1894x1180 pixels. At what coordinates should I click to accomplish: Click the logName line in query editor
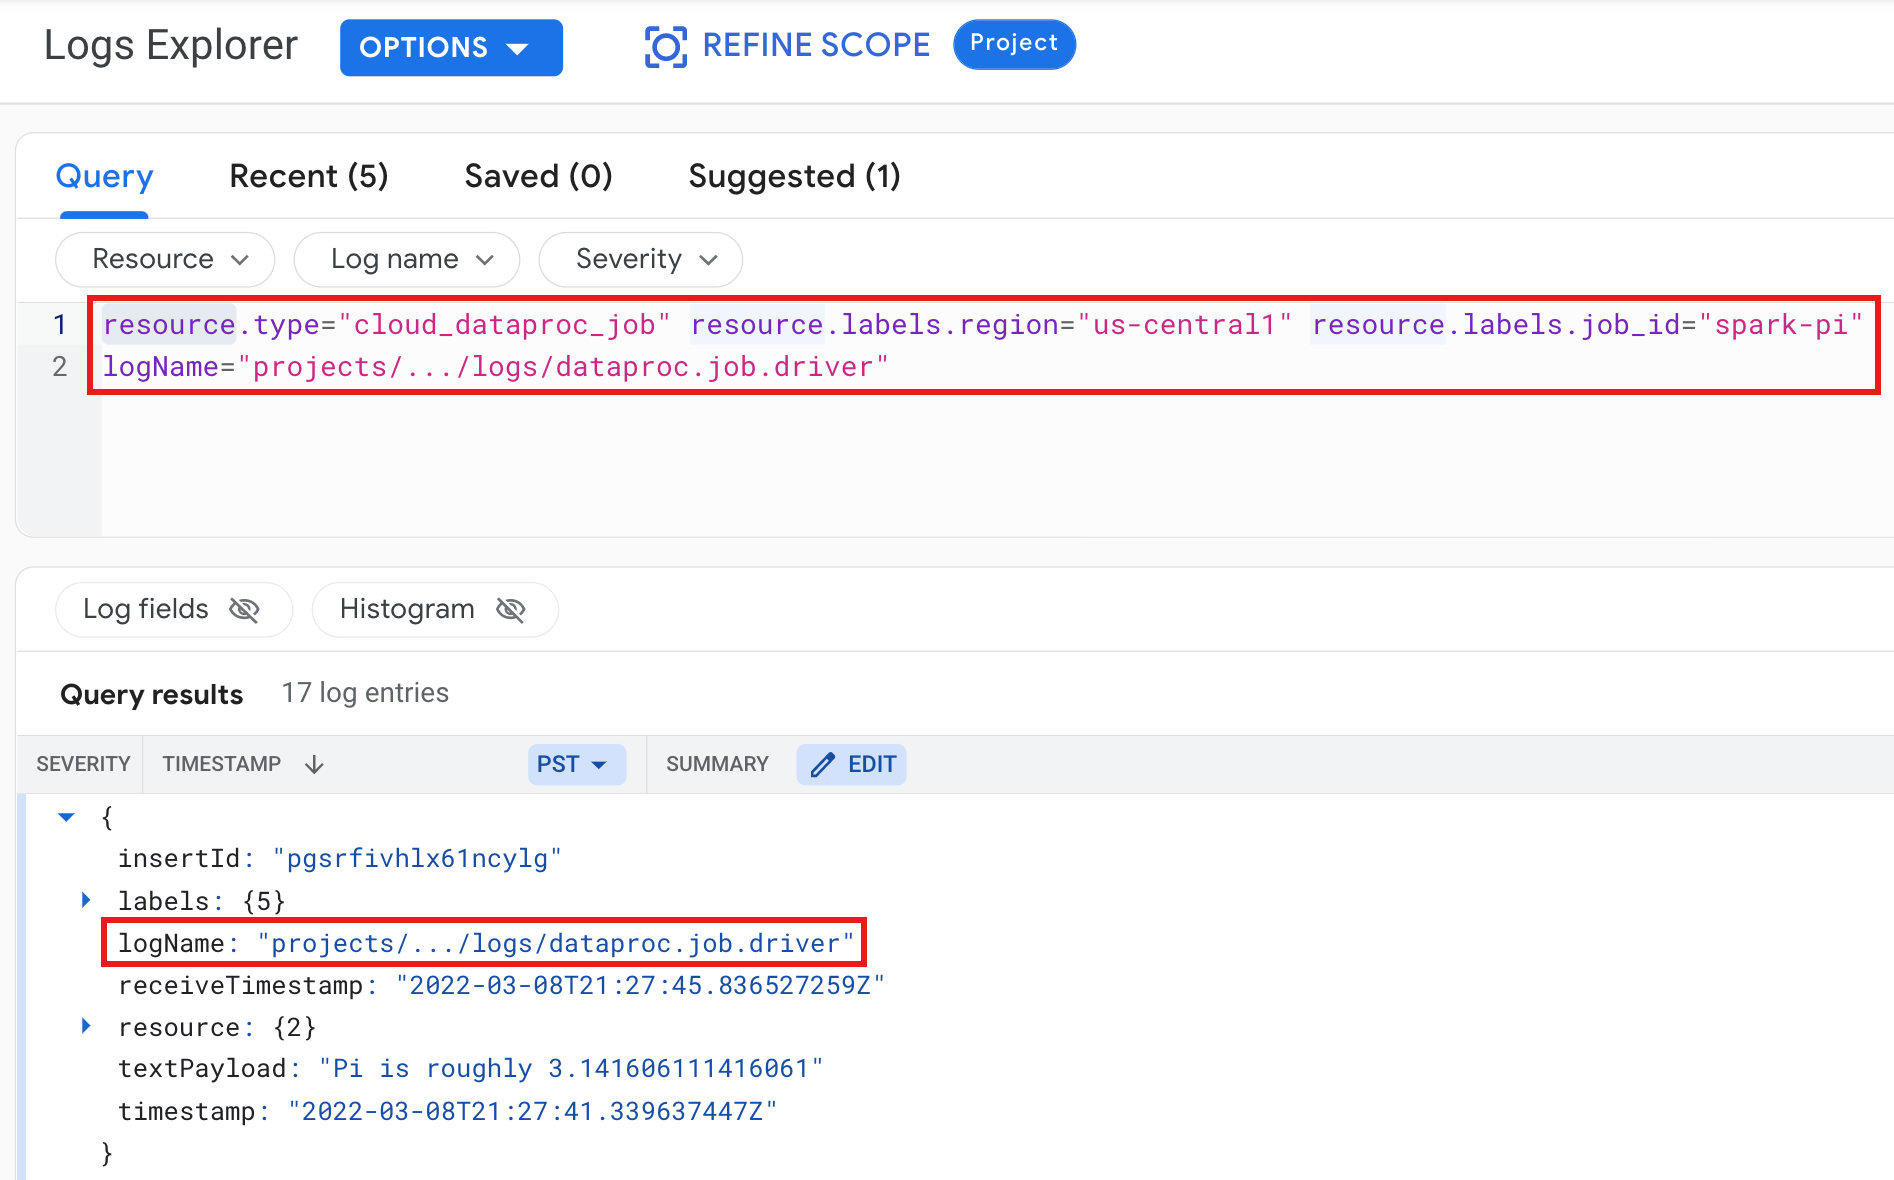coord(495,367)
